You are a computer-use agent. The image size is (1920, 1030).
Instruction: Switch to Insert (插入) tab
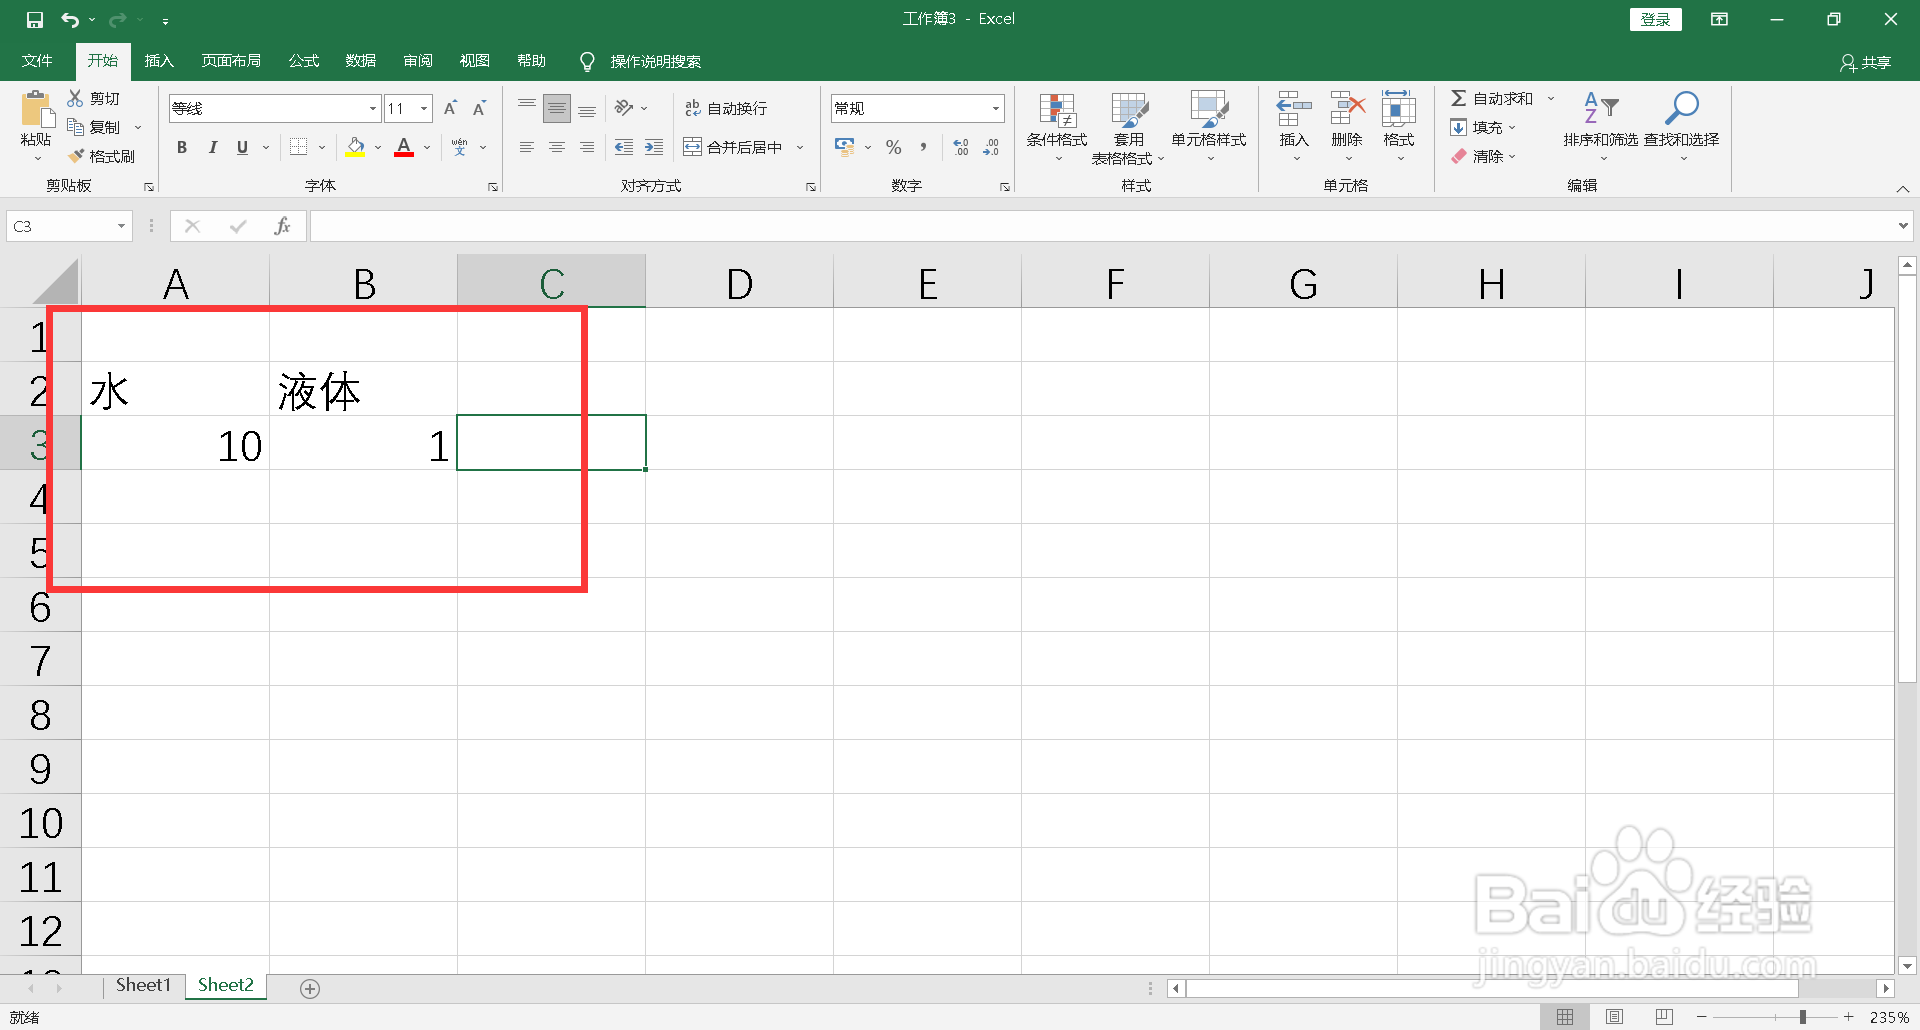(x=159, y=61)
